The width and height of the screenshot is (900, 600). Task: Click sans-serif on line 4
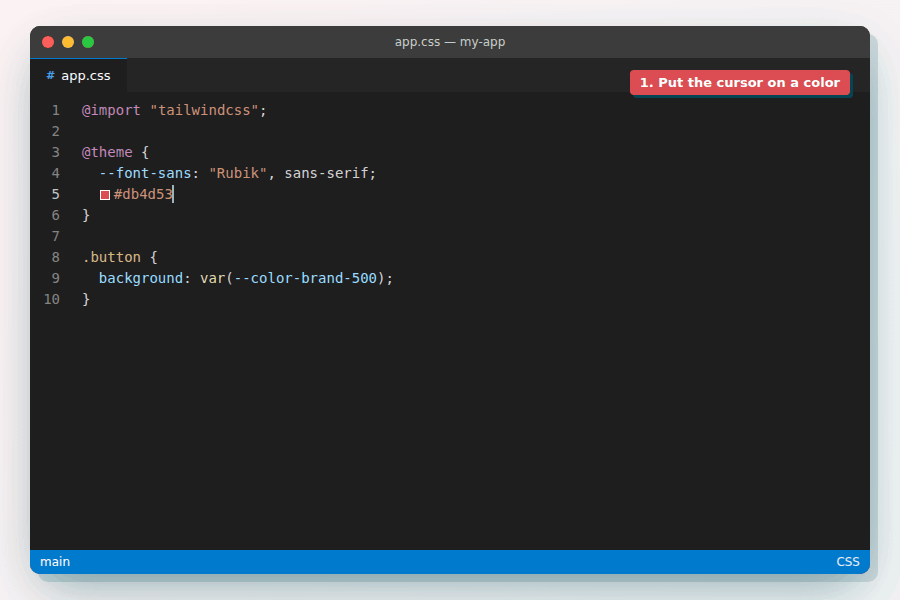tap(326, 173)
